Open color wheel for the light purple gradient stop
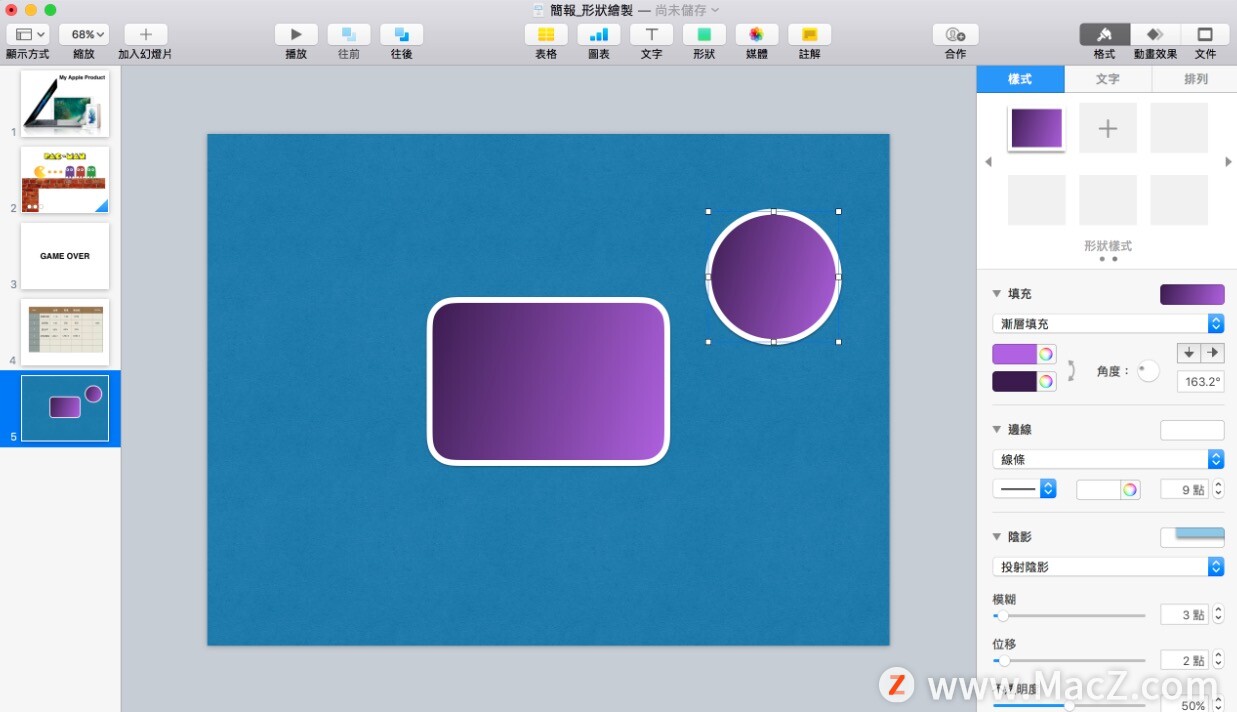Image resolution: width=1237 pixels, height=712 pixels. (1046, 354)
